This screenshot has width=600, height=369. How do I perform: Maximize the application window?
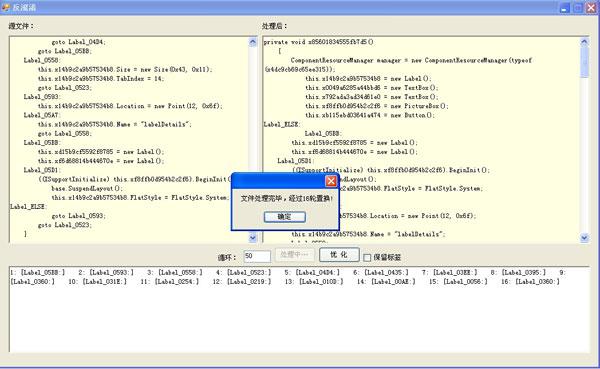pos(578,8)
